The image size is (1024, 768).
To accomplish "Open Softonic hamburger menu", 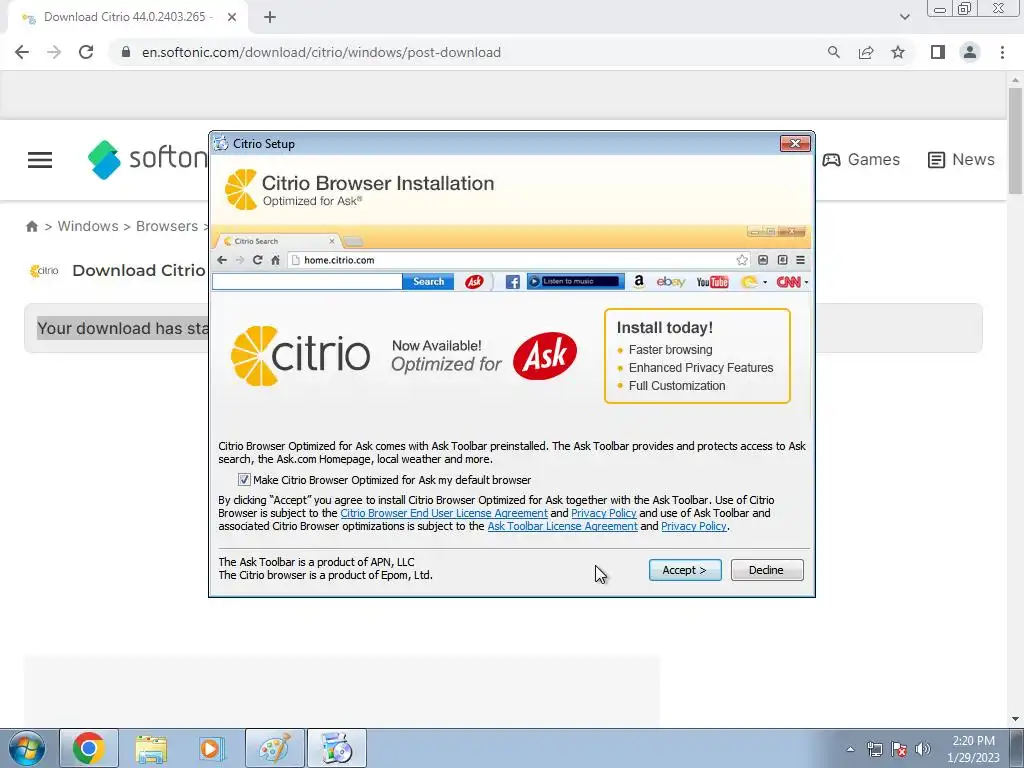I will click(x=40, y=160).
